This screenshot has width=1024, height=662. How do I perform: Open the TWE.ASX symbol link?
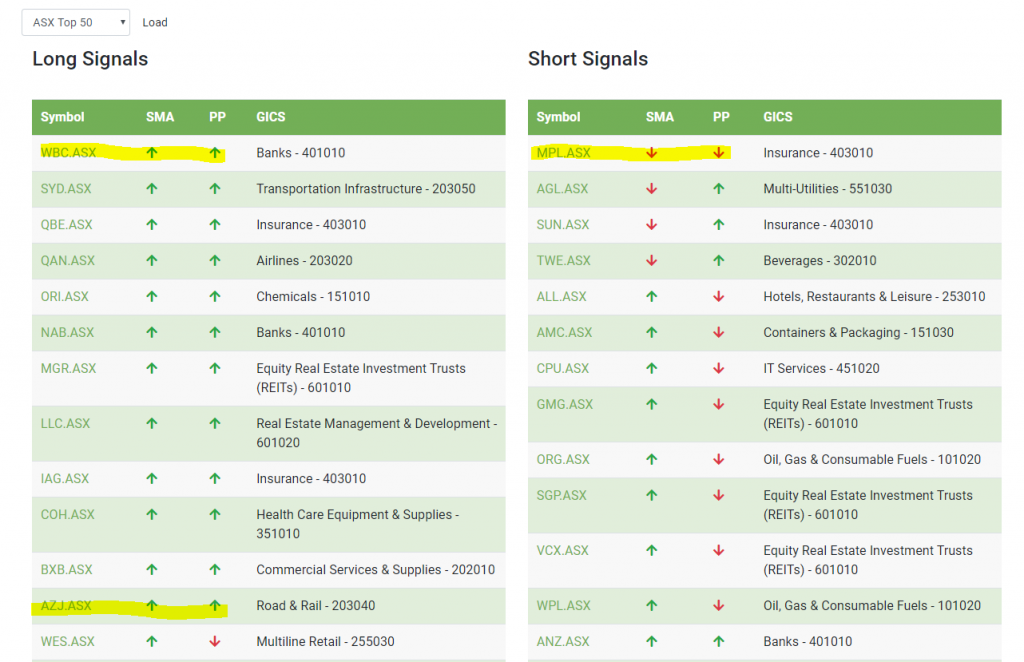point(564,260)
